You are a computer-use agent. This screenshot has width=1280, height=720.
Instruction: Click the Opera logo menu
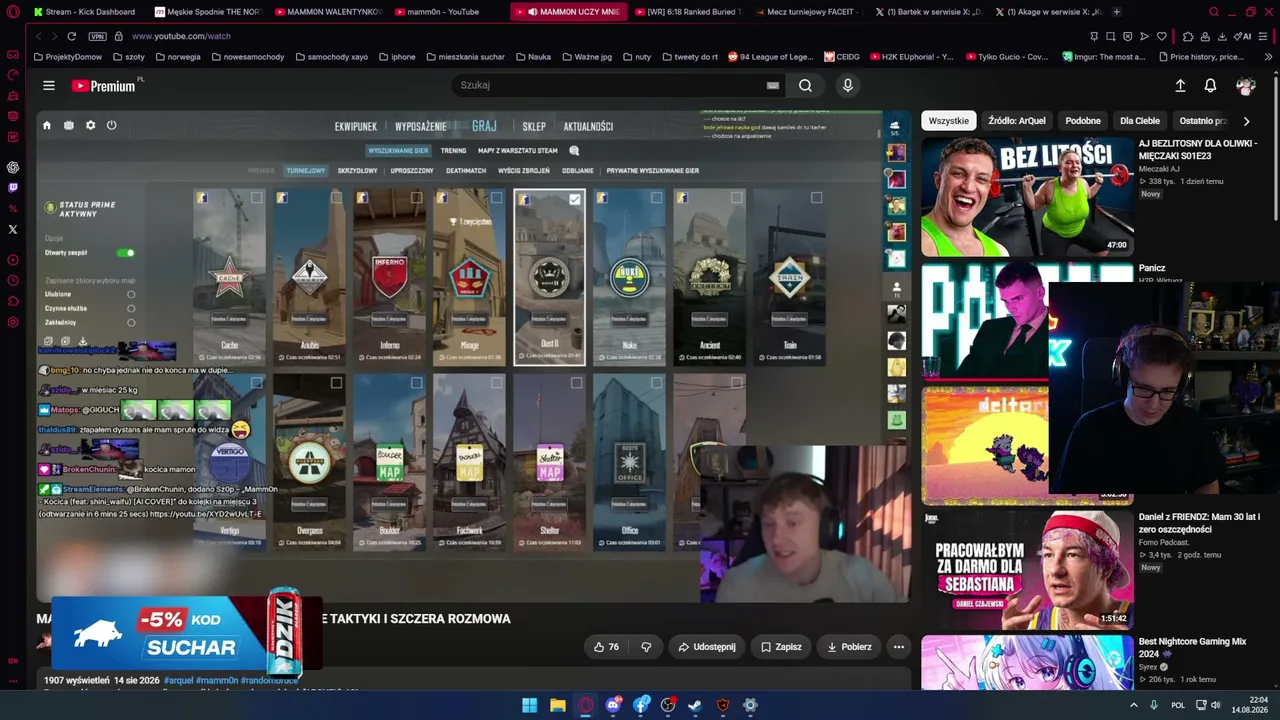(x=13, y=12)
